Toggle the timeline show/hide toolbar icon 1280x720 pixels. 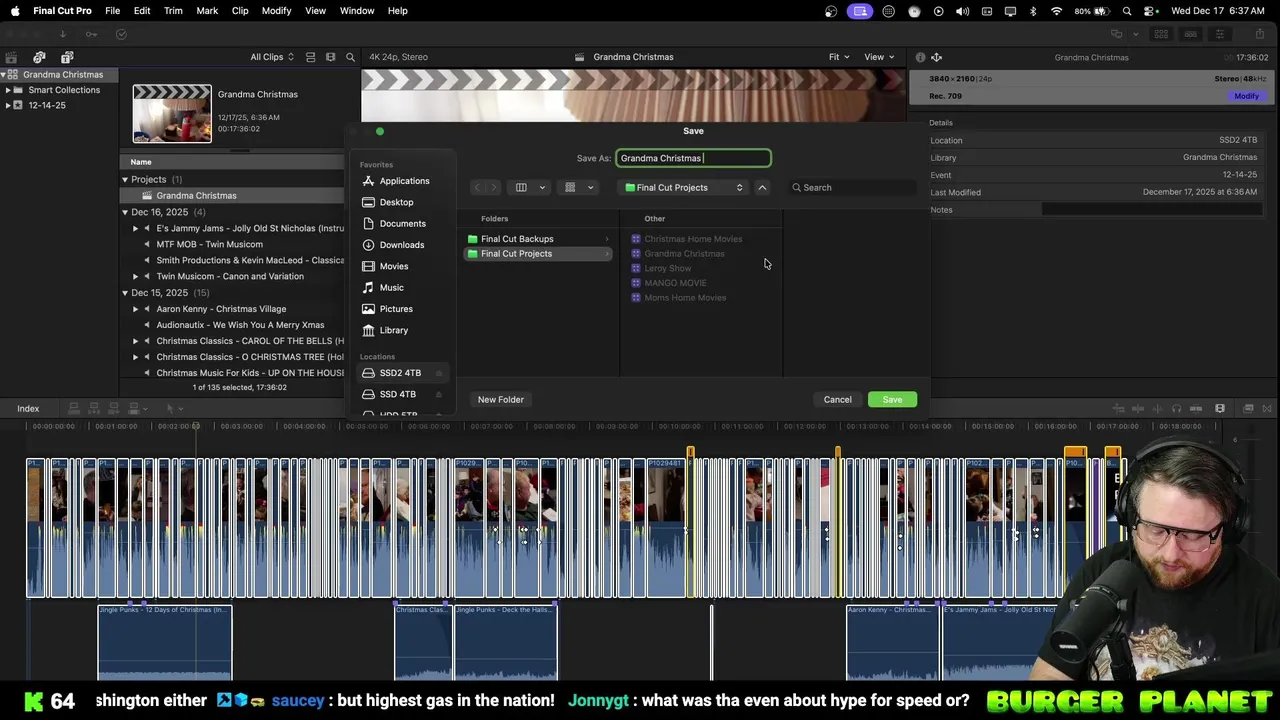point(1190,34)
